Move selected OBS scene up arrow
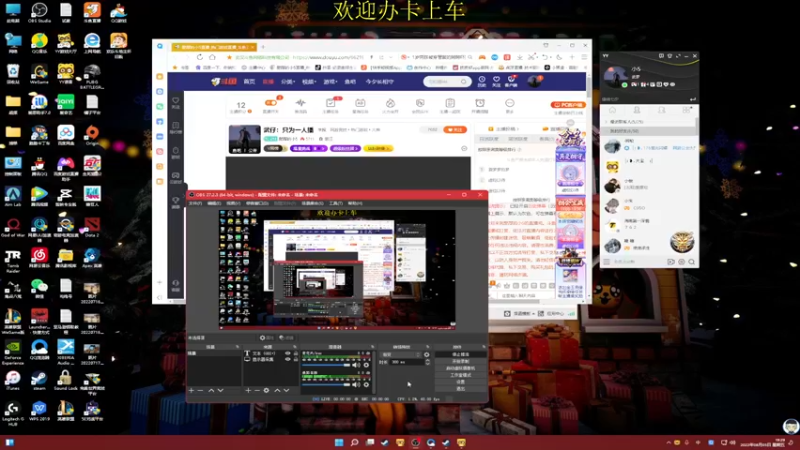 (211, 390)
